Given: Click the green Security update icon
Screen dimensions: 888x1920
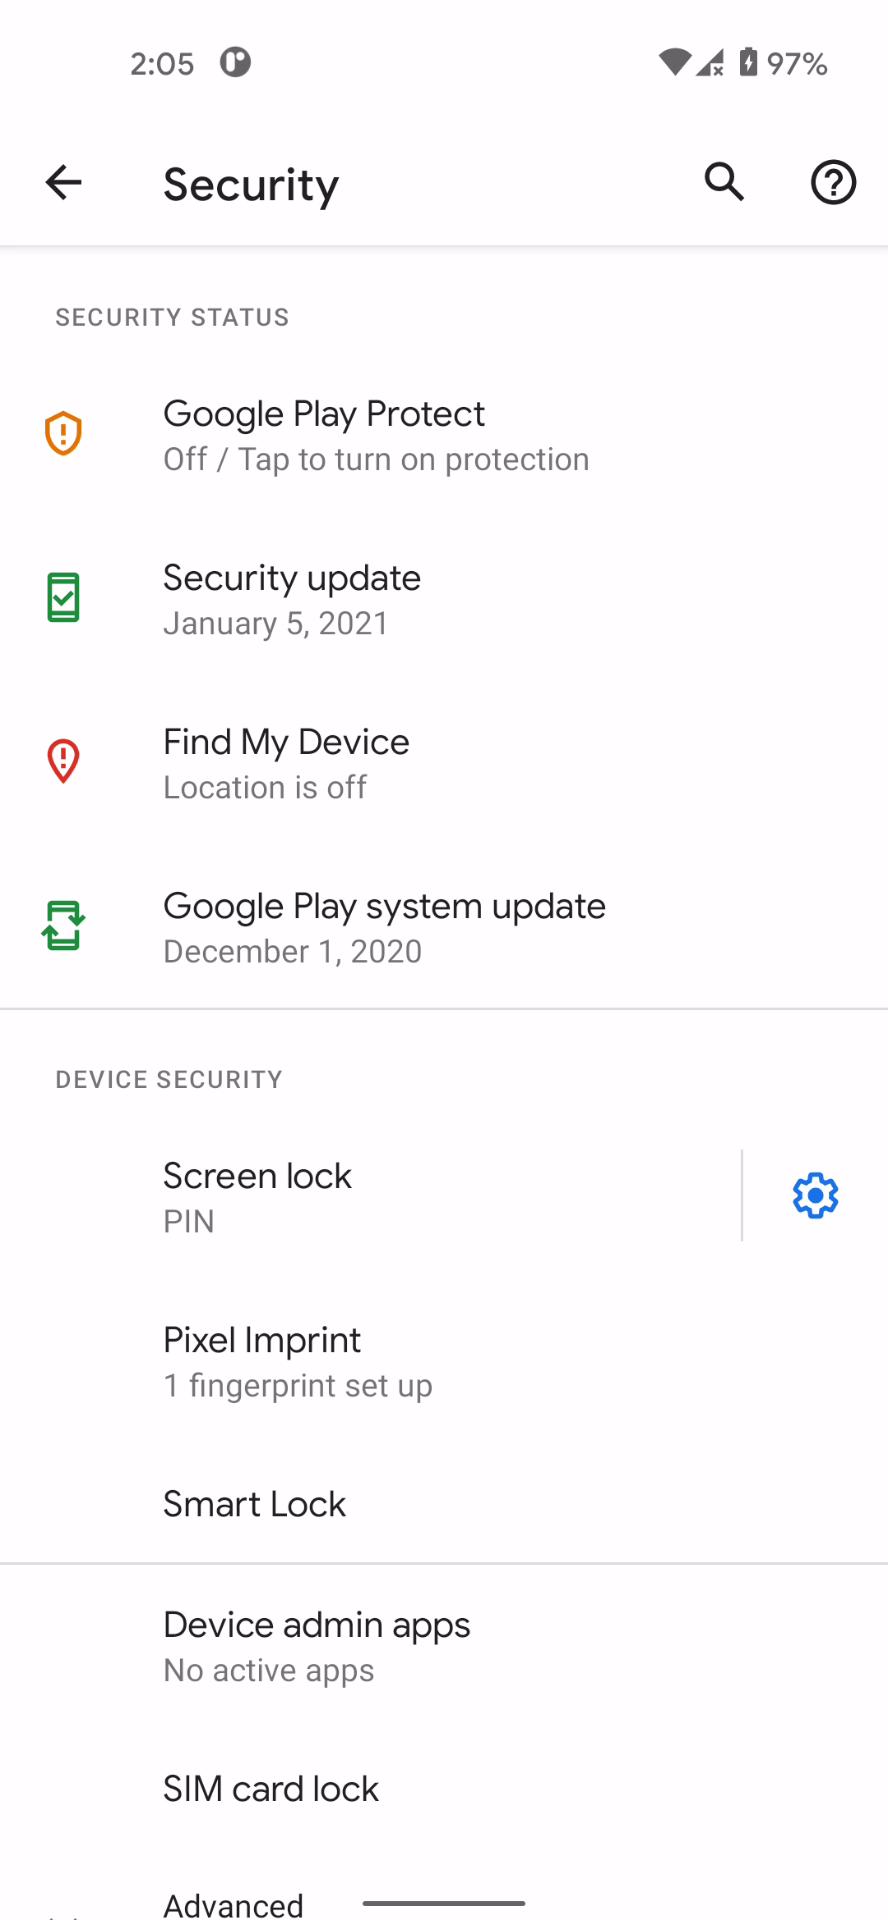Looking at the screenshot, I should pos(63,596).
